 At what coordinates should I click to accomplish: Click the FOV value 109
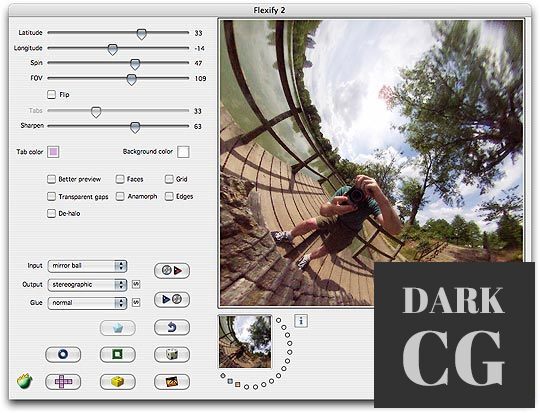click(200, 79)
